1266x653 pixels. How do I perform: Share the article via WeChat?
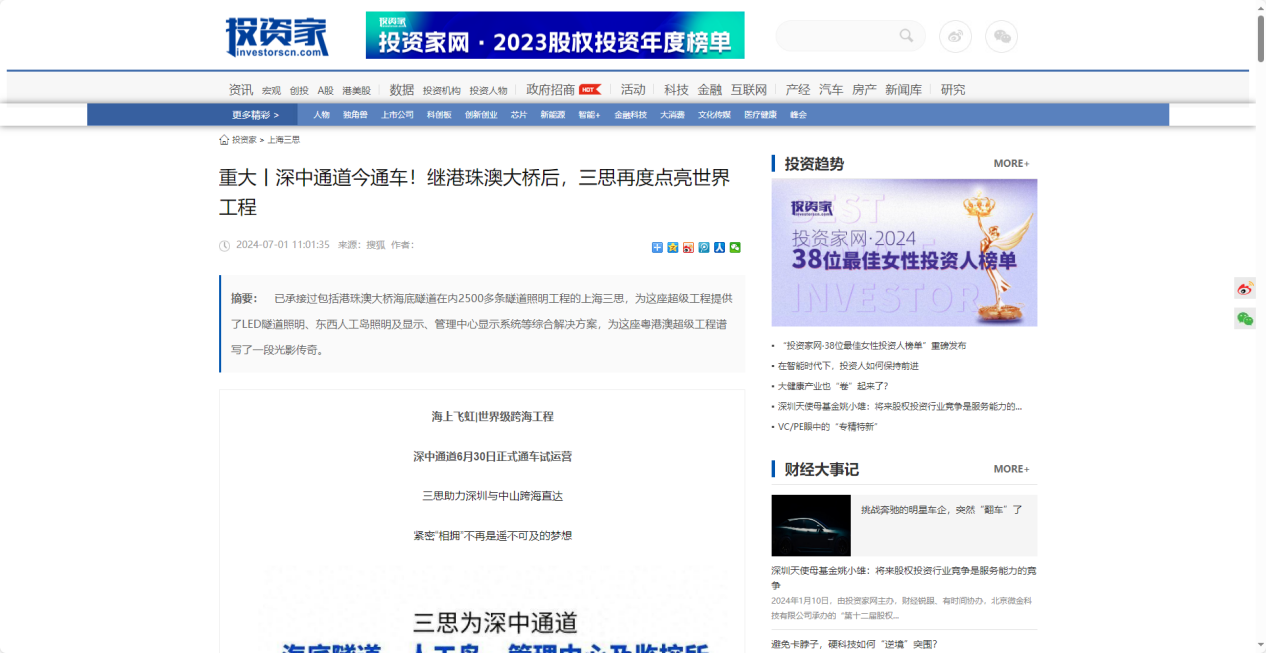(x=735, y=247)
